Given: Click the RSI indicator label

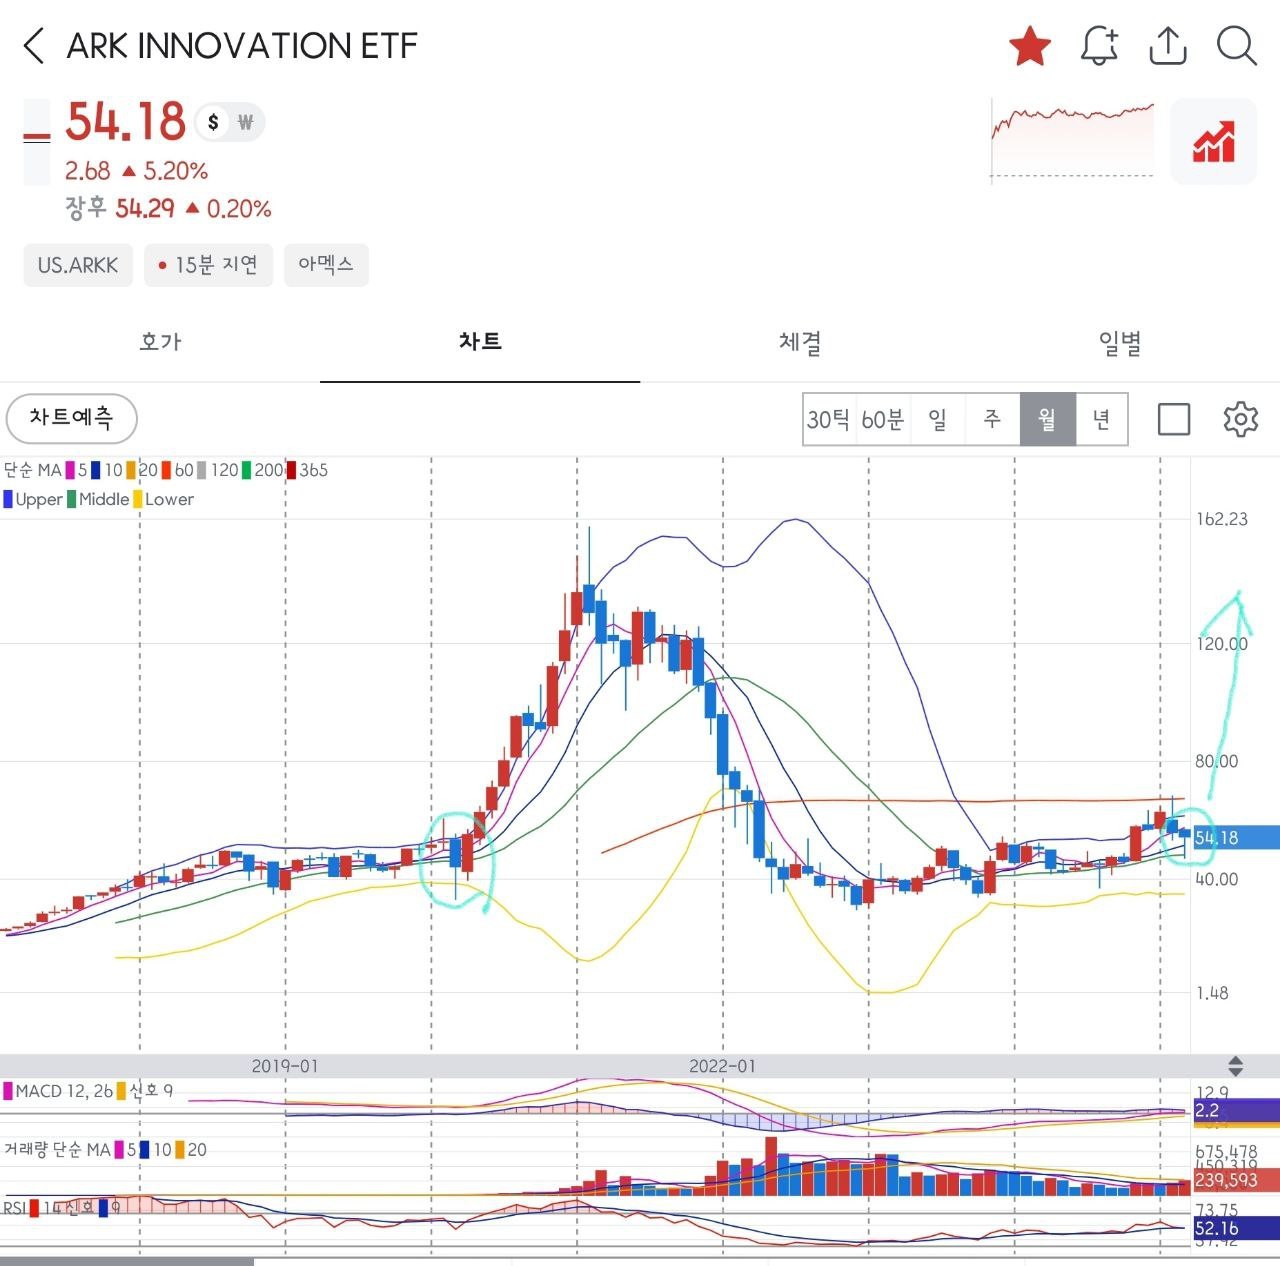Looking at the screenshot, I should [14, 1208].
